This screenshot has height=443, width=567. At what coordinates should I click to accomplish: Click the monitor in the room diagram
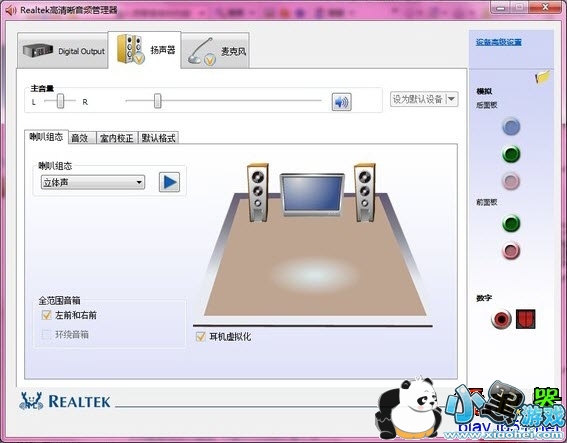[312, 195]
